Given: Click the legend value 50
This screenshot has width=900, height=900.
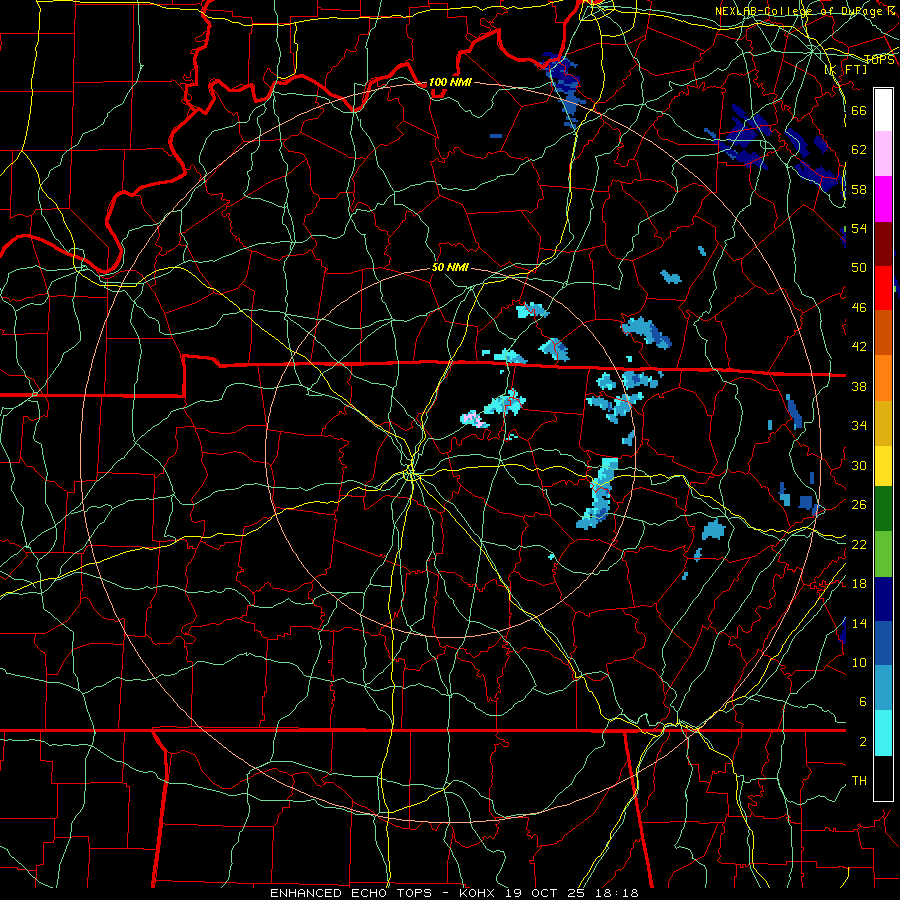Looking at the screenshot, I should pos(859,268).
